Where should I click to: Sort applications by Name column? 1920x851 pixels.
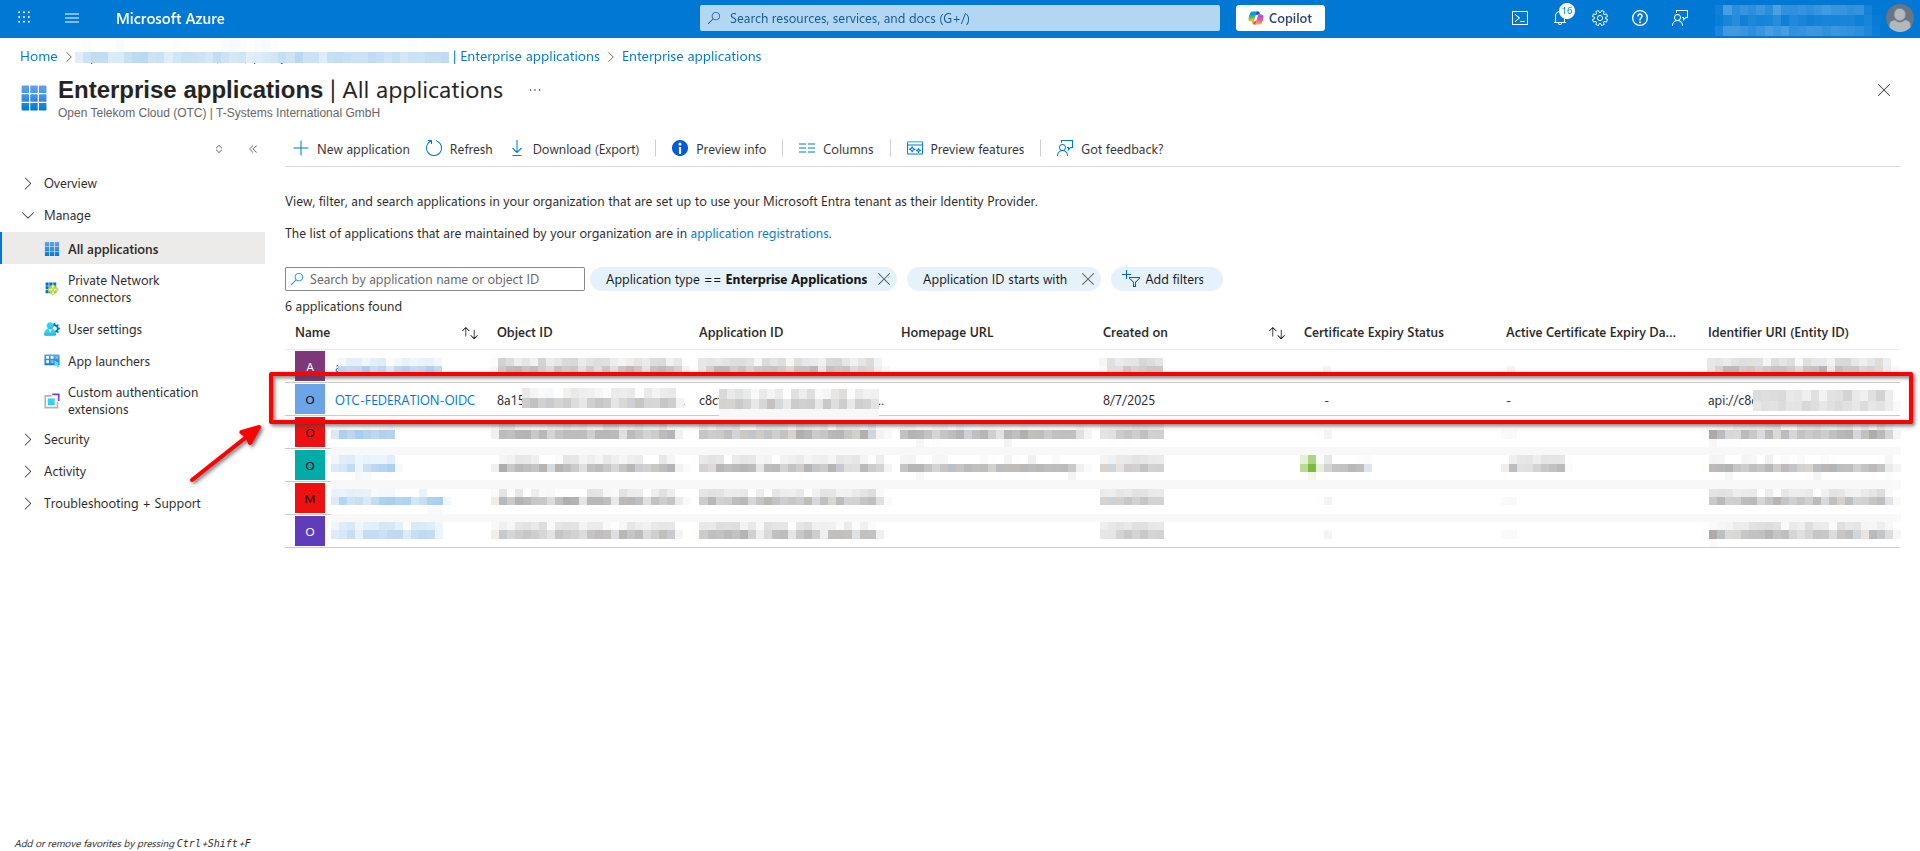pyautogui.click(x=469, y=333)
